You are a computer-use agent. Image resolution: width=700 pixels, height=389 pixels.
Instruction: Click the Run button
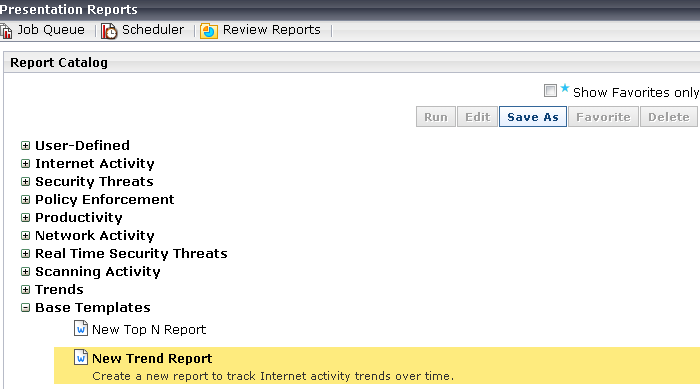click(x=436, y=117)
